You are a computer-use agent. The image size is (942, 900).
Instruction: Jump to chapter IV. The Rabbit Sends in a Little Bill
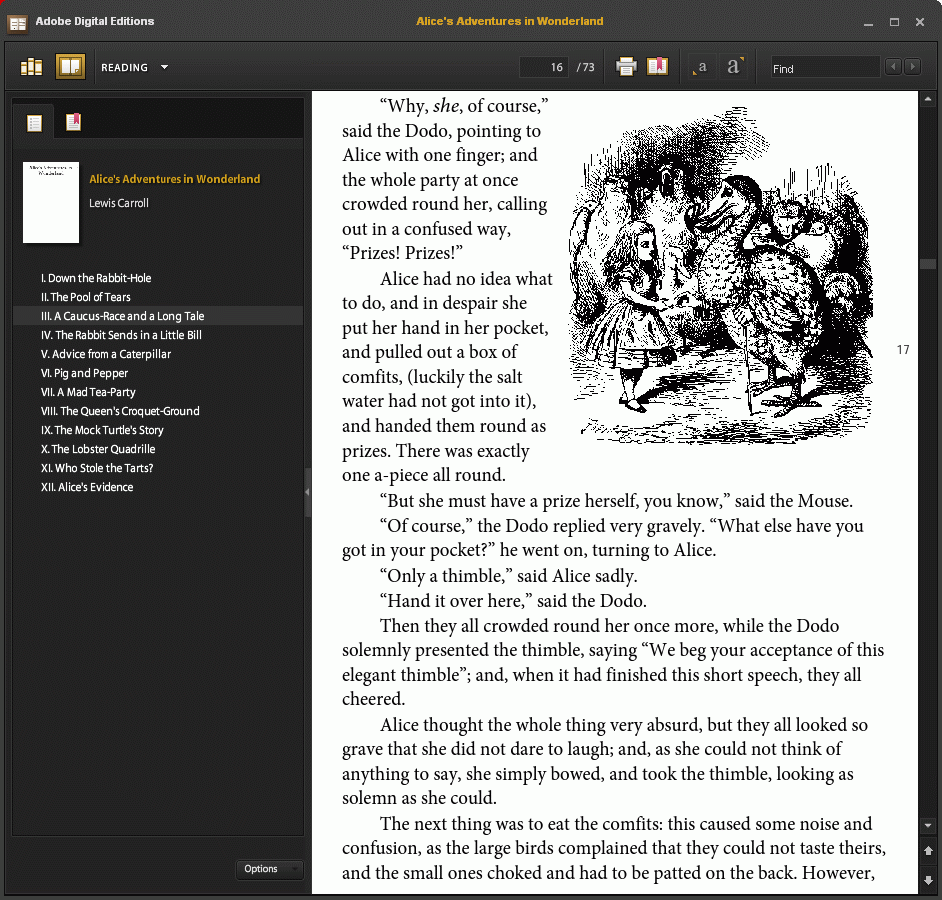[x=121, y=335]
